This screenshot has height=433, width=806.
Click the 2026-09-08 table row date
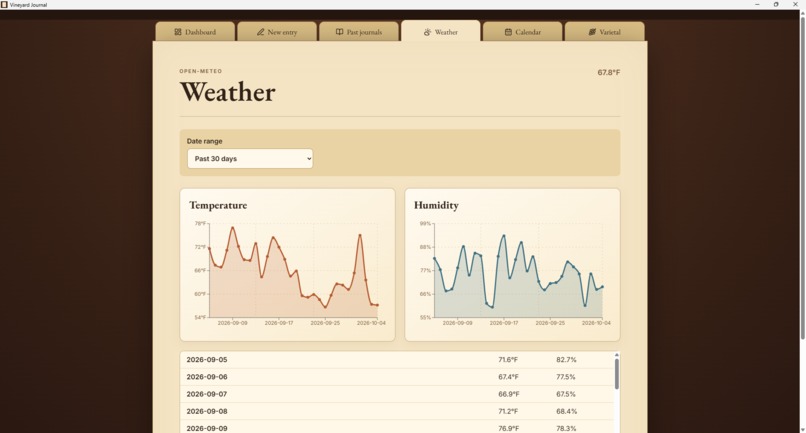point(207,411)
